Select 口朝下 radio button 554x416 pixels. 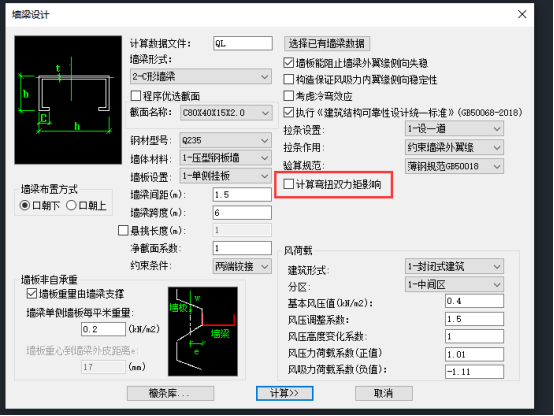pyautogui.click(x=24, y=205)
